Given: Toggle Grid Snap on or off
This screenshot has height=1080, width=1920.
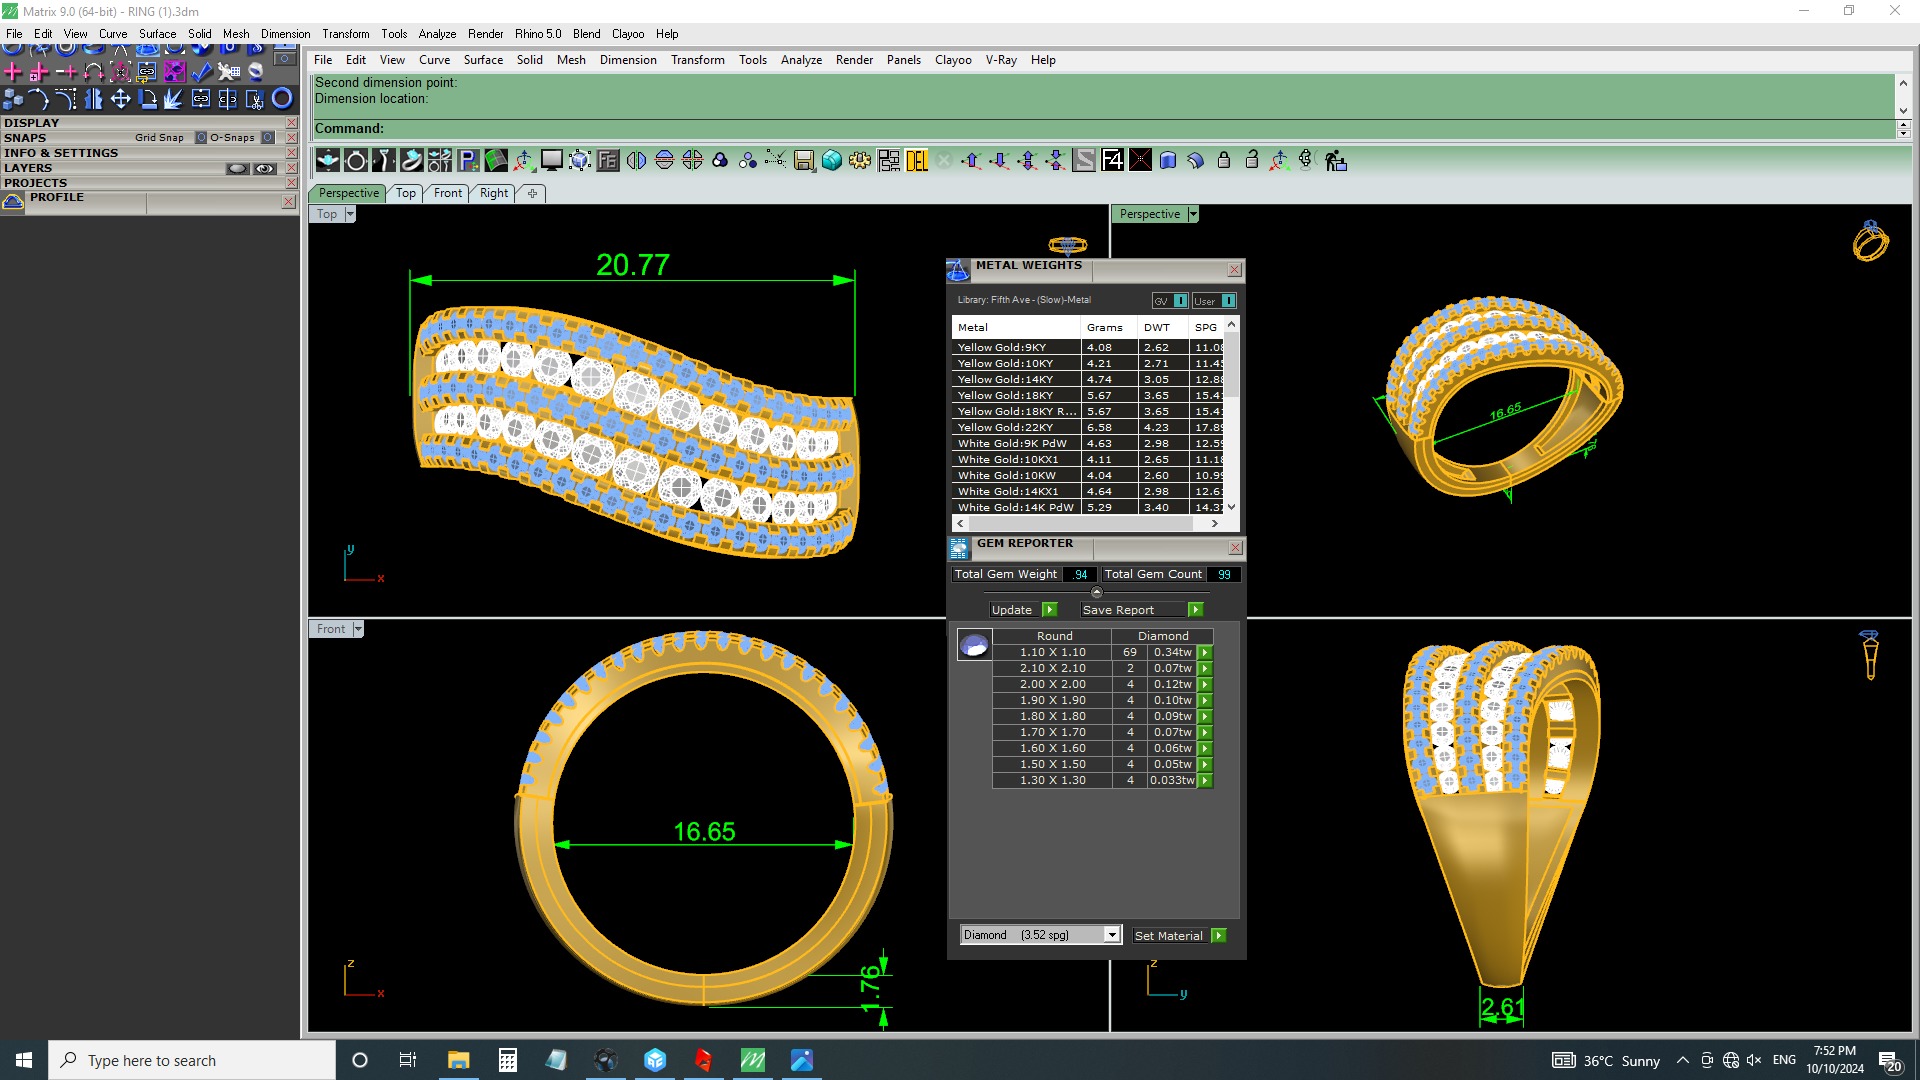Looking at the screenshot, I should (x=200, y=138).
